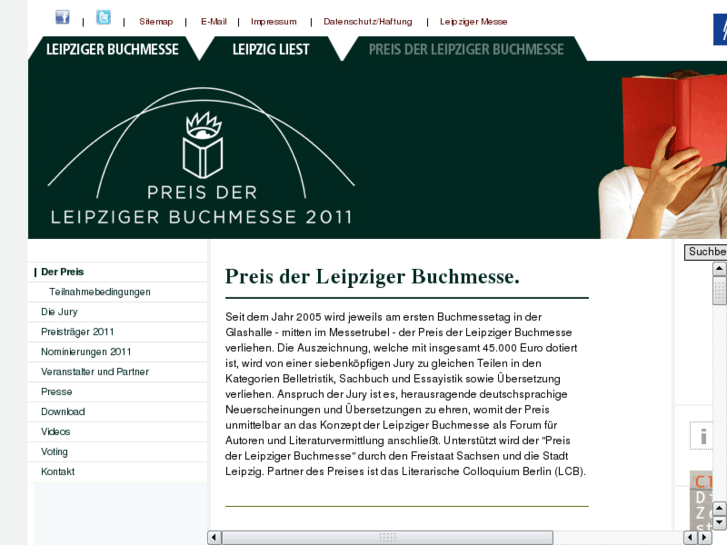Open the Facebook icon link
The width and height of the screenshot is (727, 545).
[x=63, y=17]
